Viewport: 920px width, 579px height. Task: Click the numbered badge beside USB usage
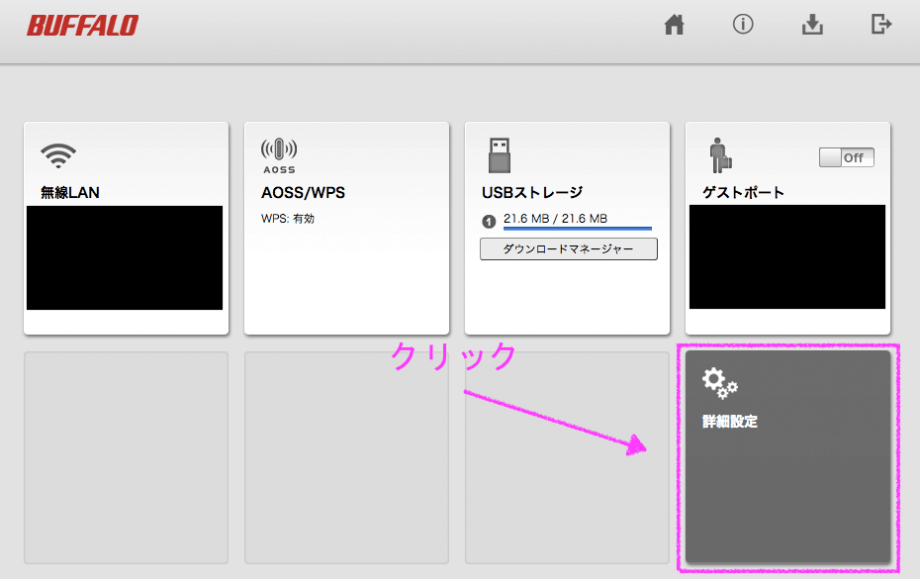[x=489, y=221]
